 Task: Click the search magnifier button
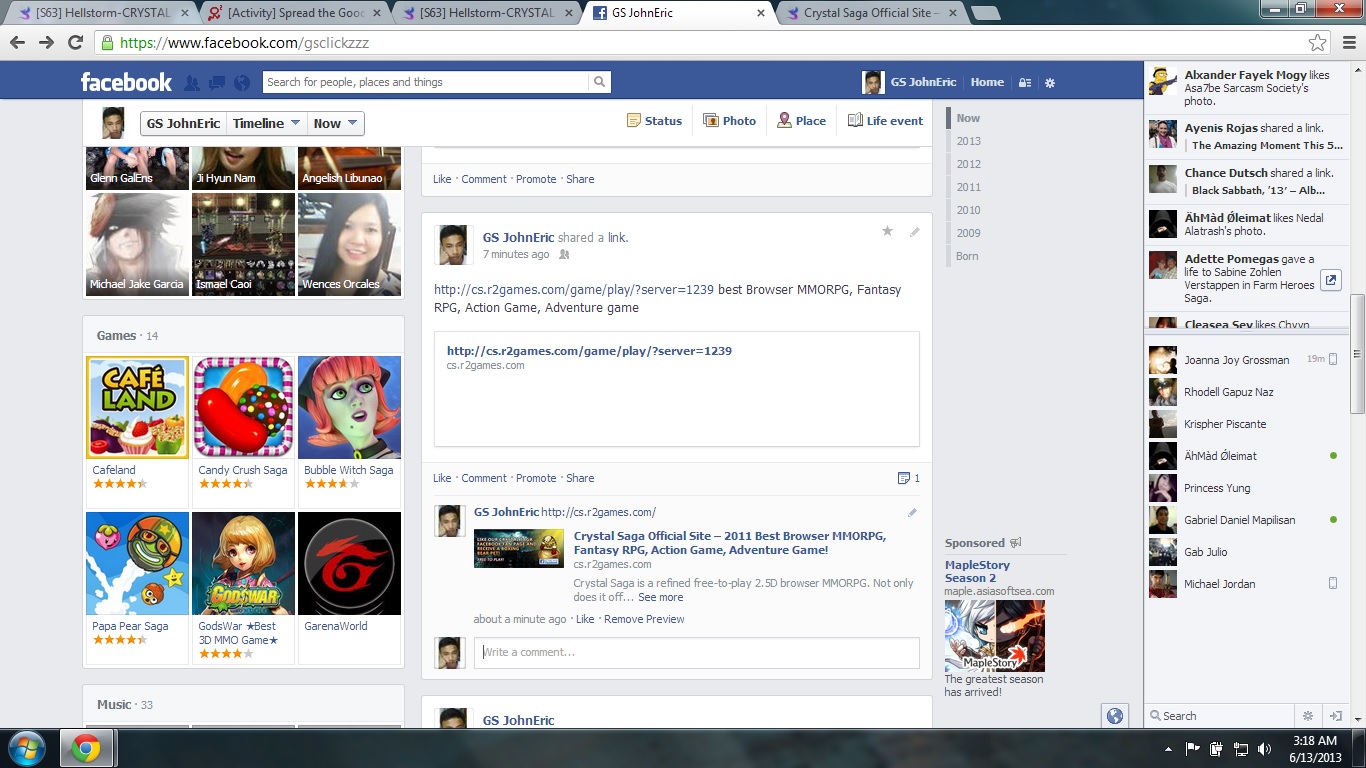click(599, 82)
